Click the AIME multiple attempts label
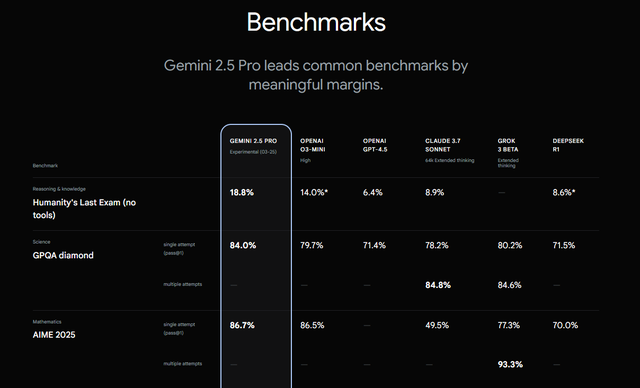640x388 pixels. (x=182, y=364)
